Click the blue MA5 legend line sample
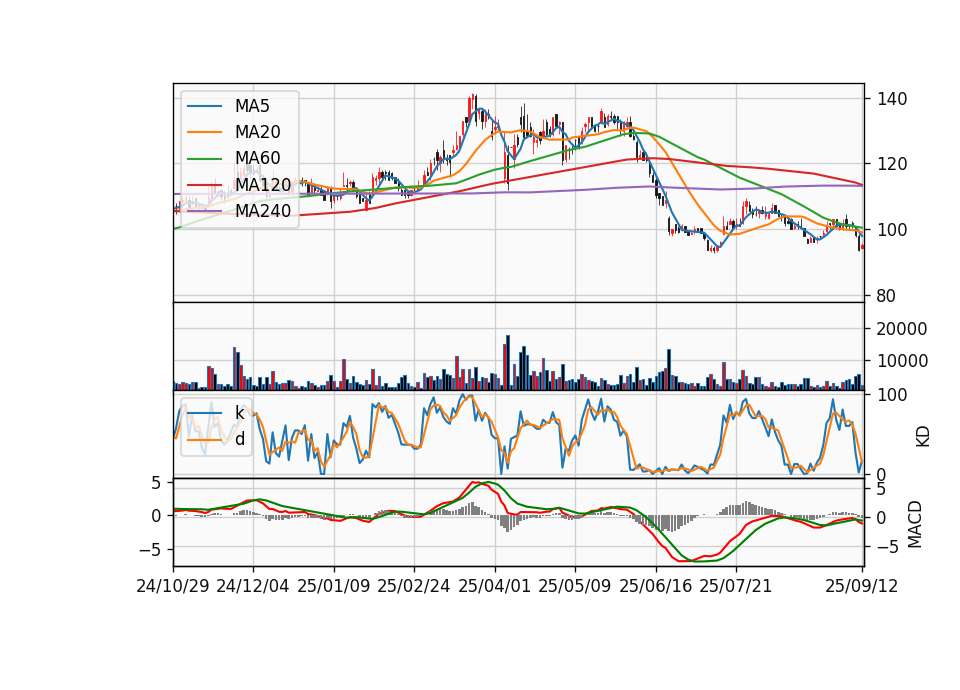Screen dimensions: 960x690 (x=204, y=106)
